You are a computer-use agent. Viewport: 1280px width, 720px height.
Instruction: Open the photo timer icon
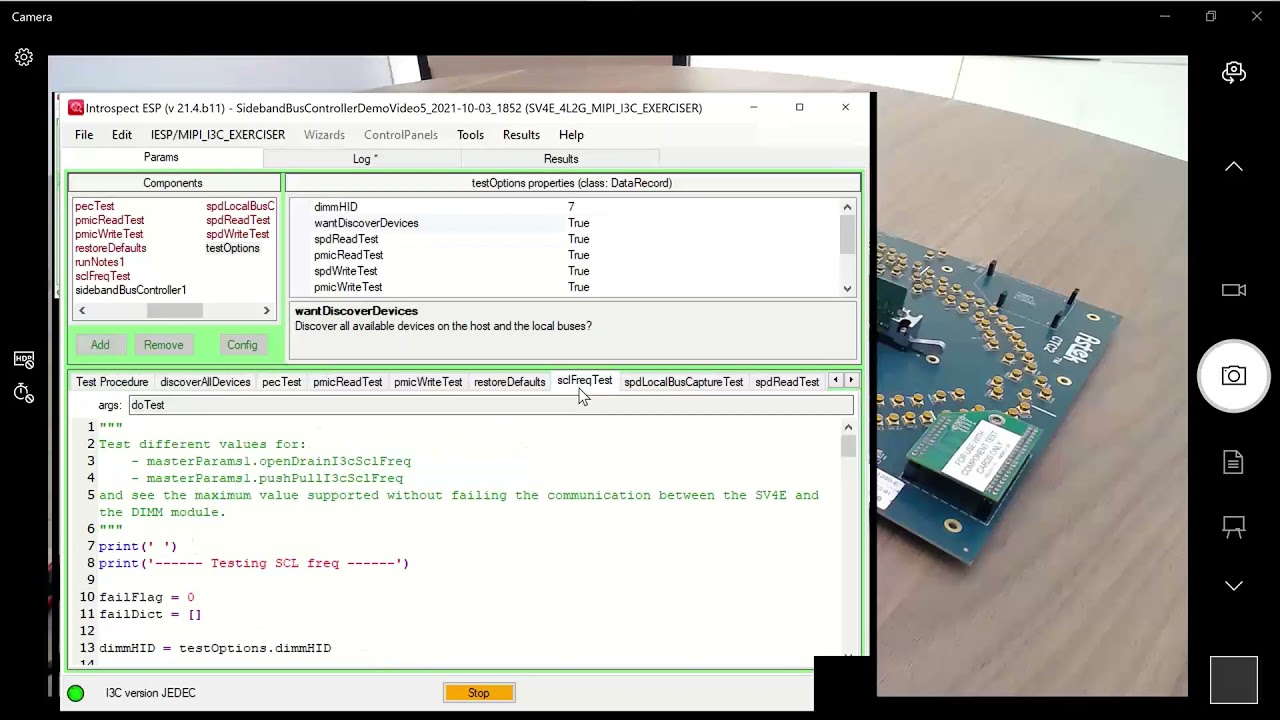tap(24, 393)
